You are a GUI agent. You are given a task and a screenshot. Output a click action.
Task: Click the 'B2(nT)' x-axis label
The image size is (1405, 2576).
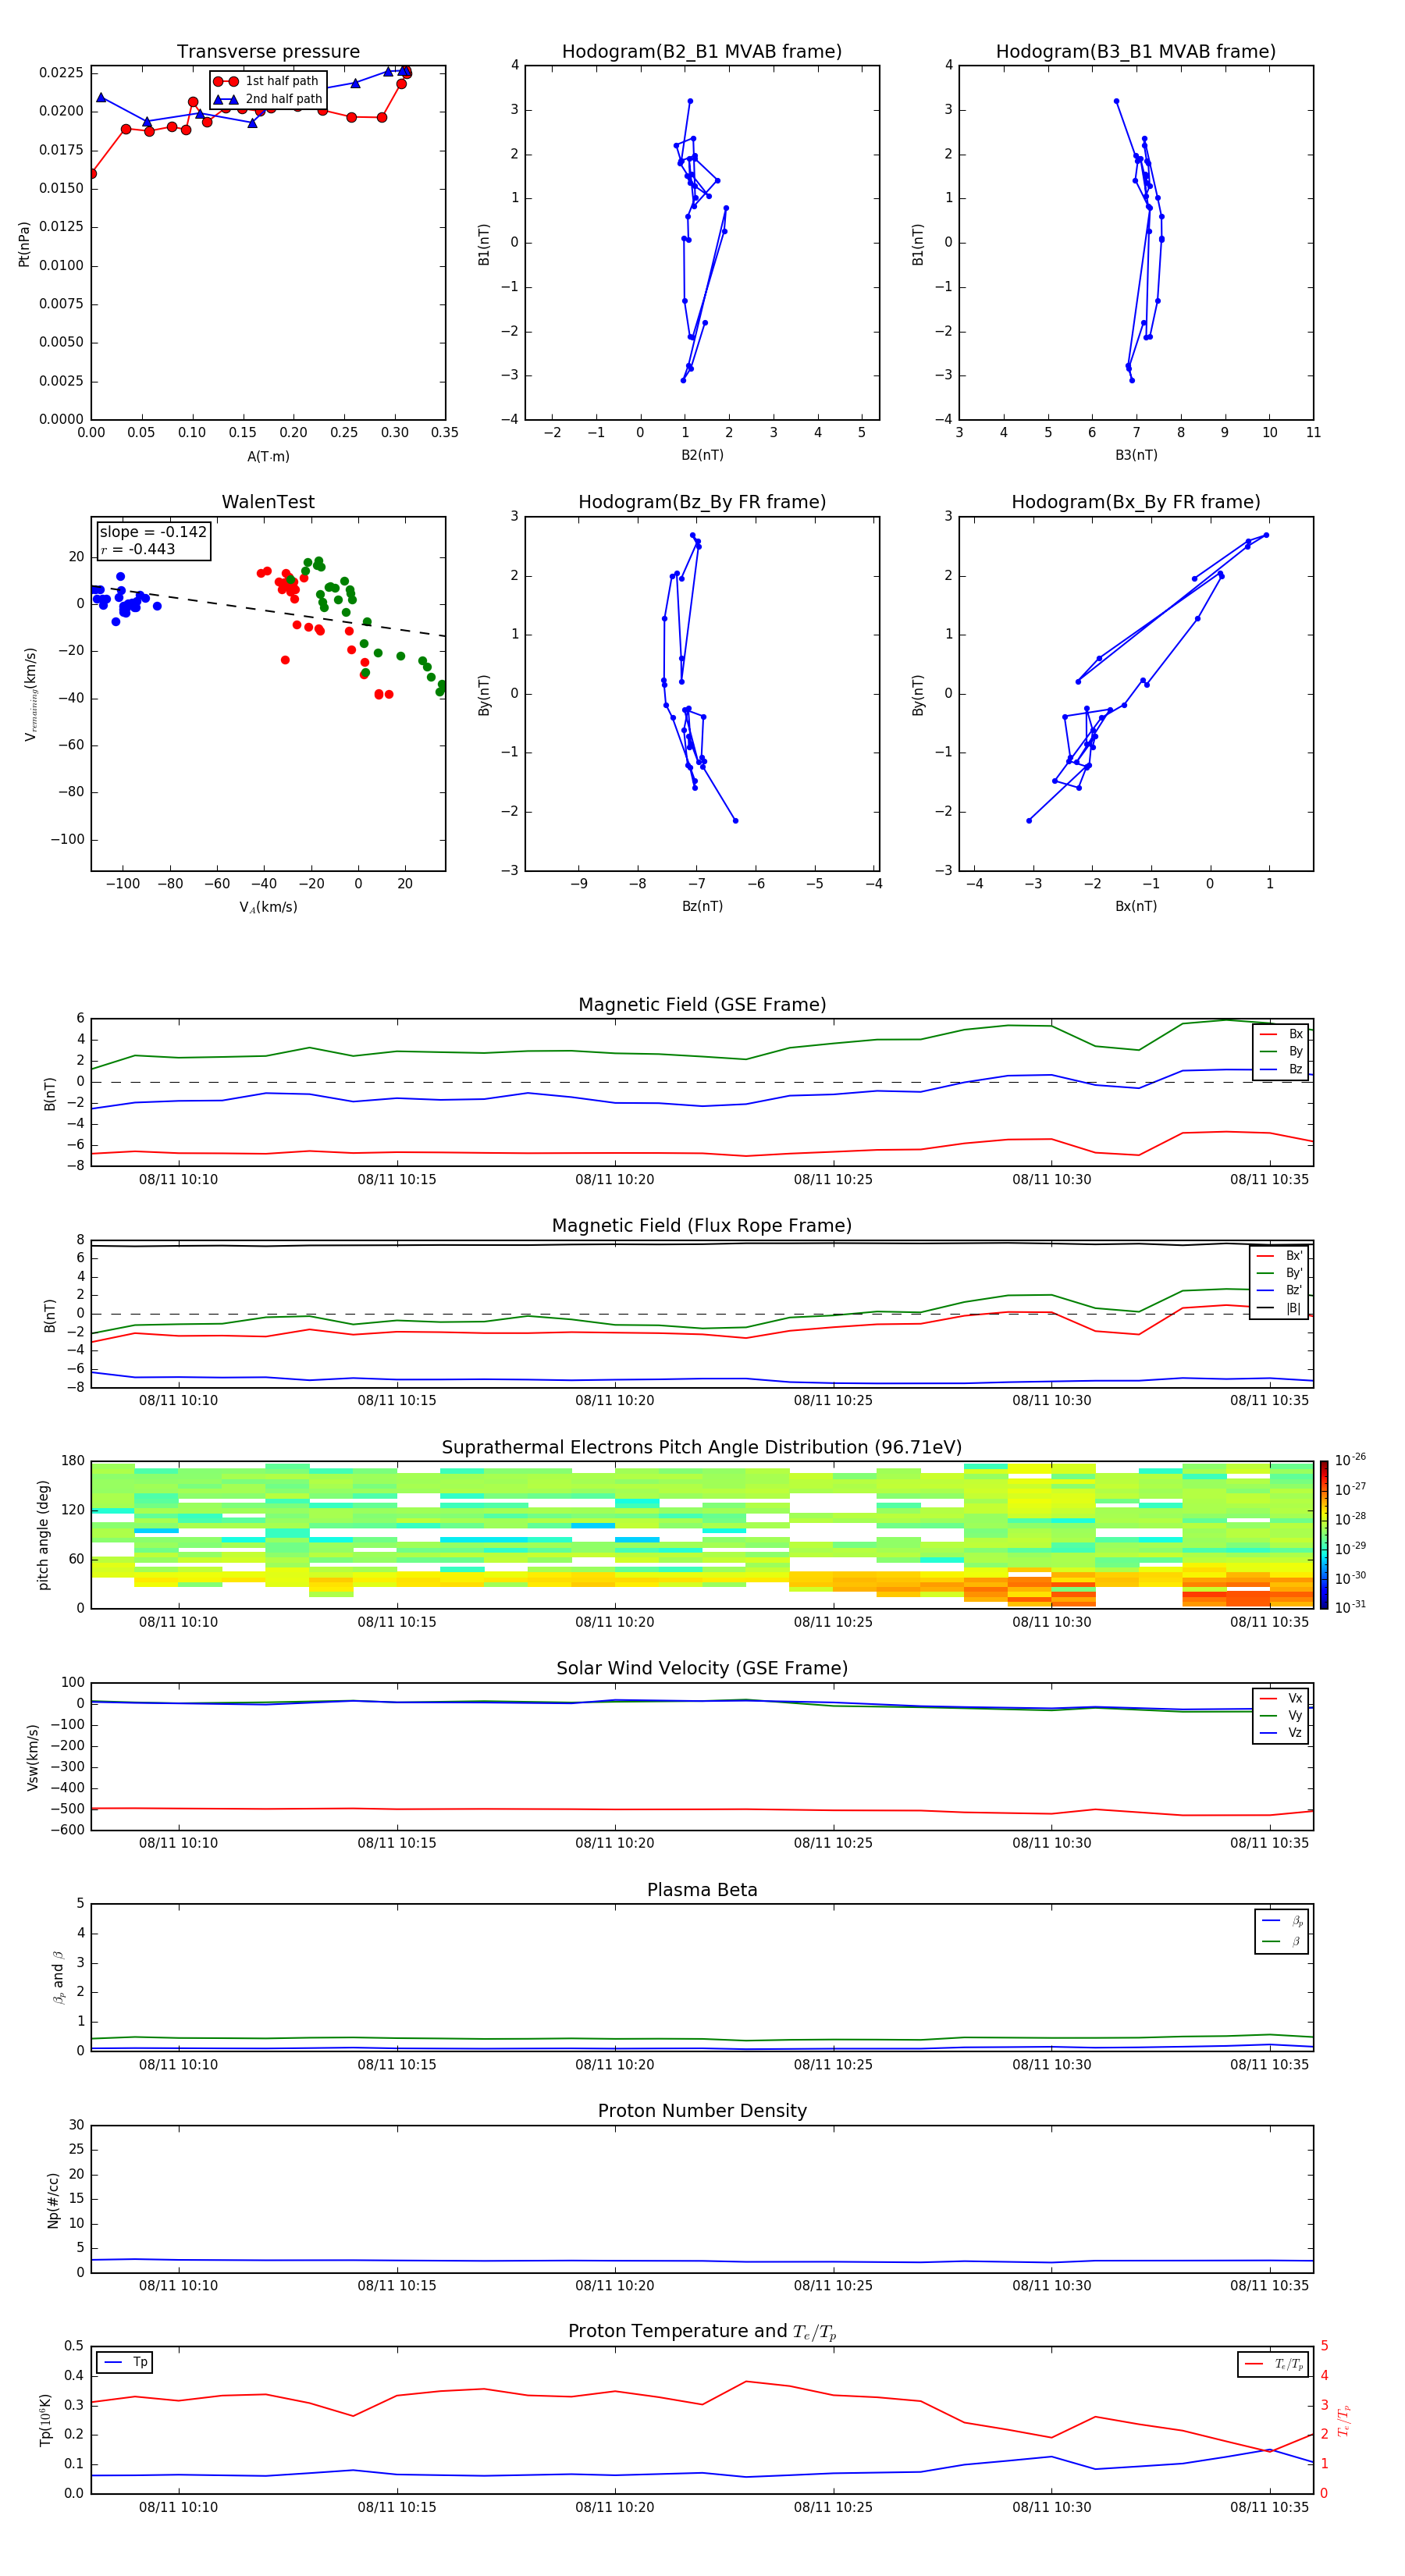point(702,455)
